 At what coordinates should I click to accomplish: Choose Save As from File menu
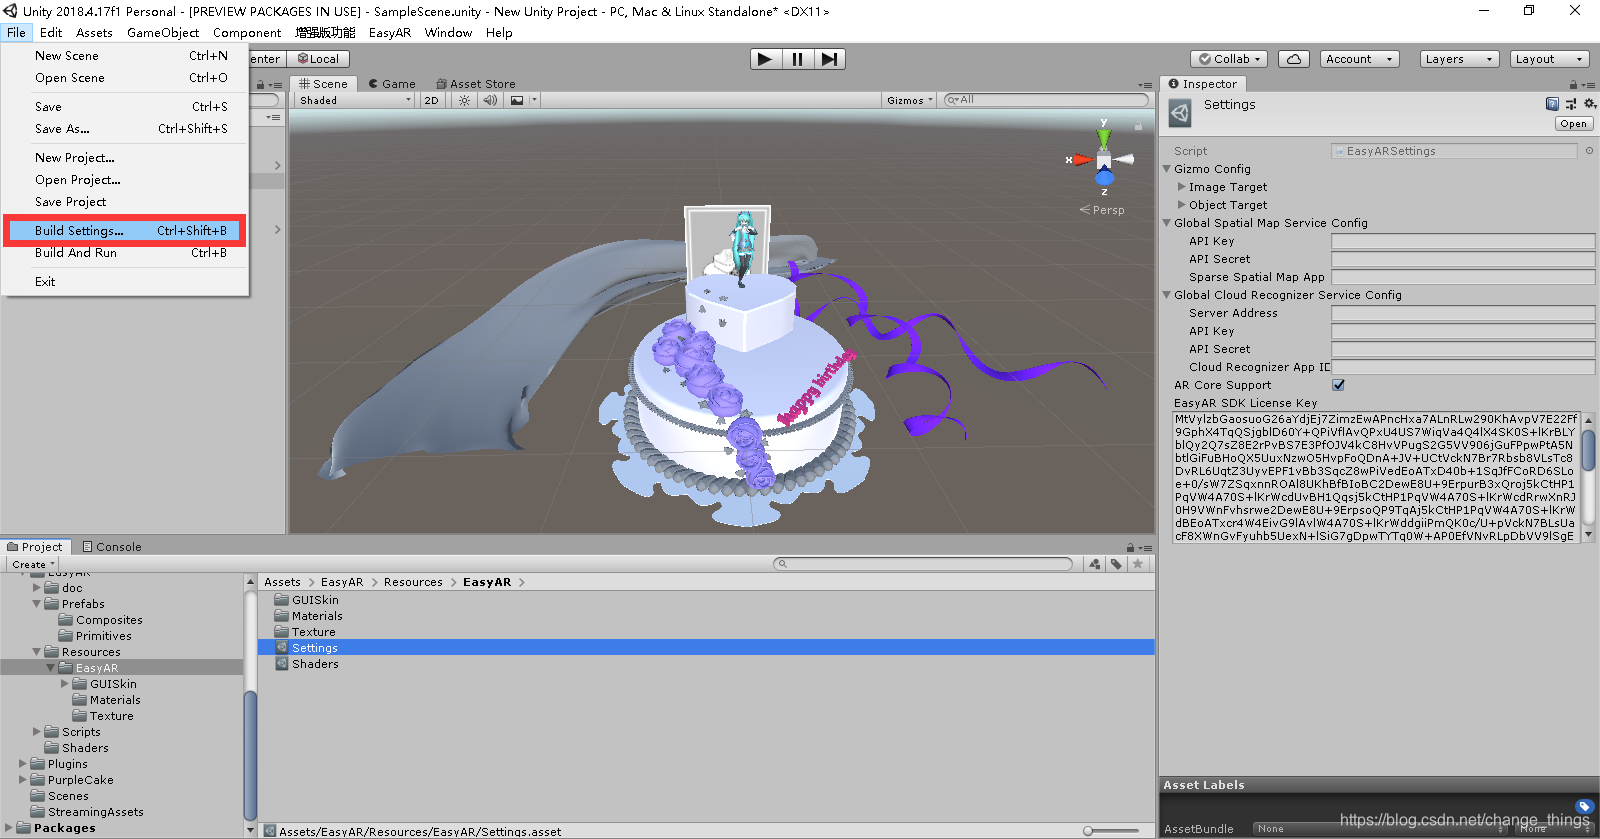coord(126,129)
